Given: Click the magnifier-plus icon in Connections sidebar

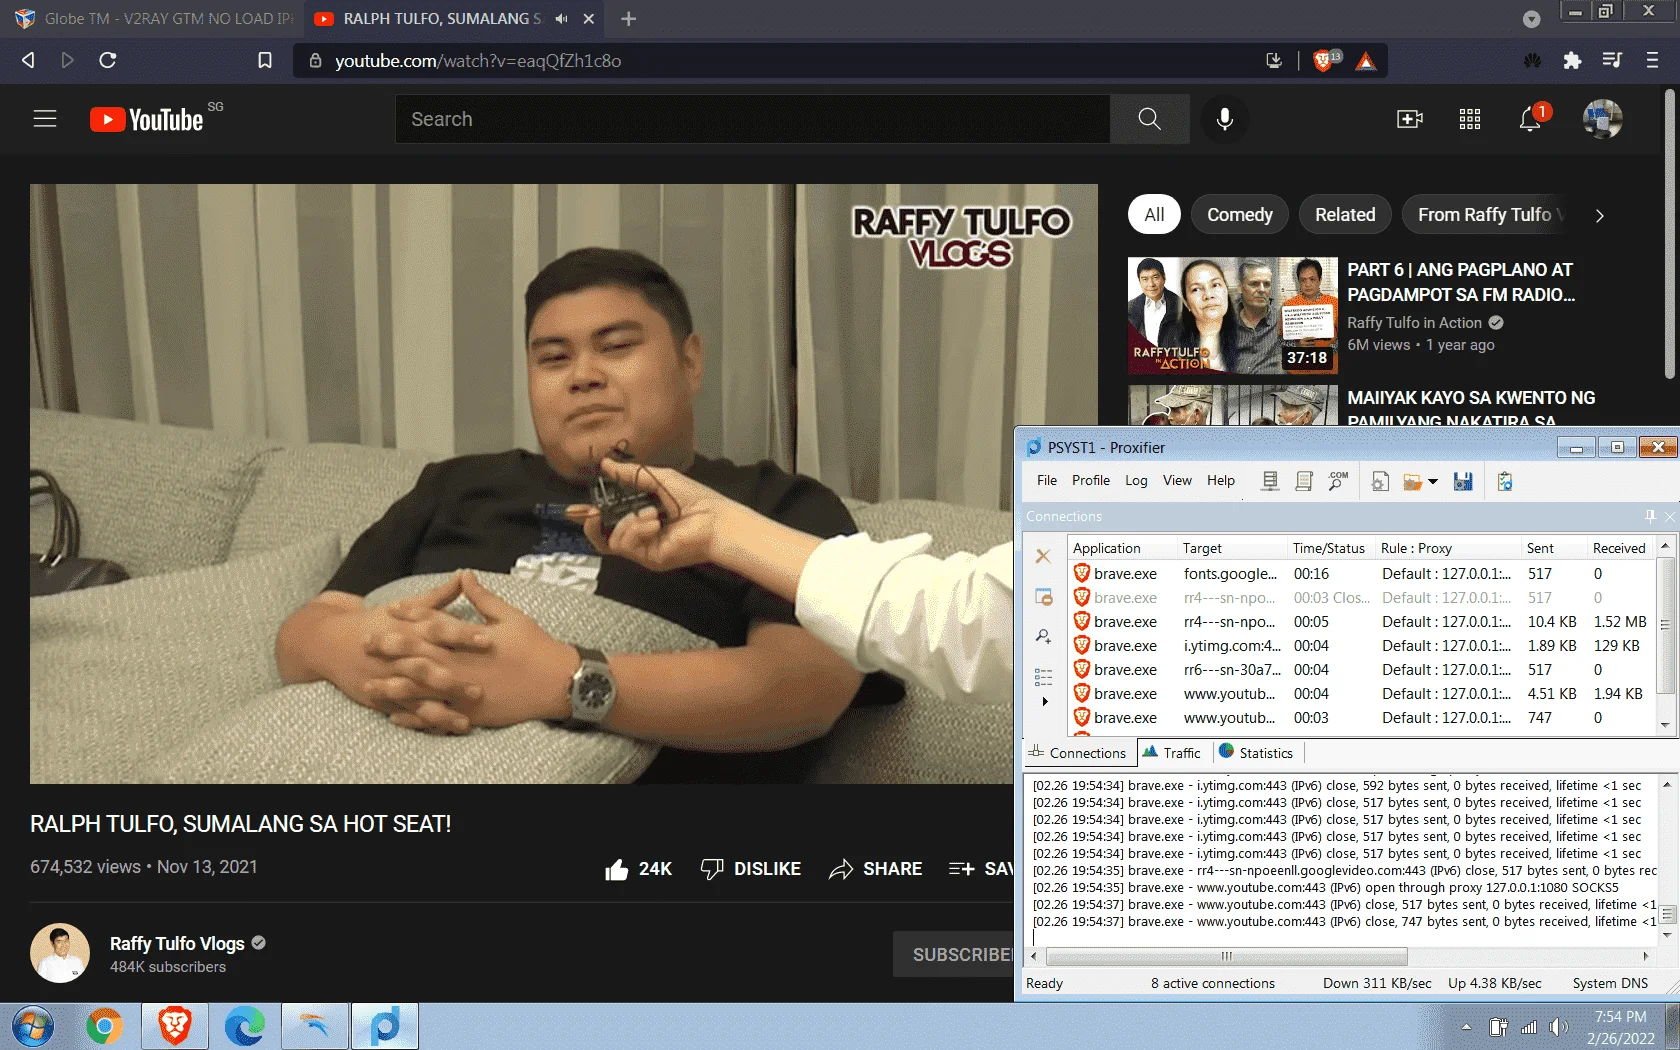Looking at the screenshot, I should pos(1043,636).
